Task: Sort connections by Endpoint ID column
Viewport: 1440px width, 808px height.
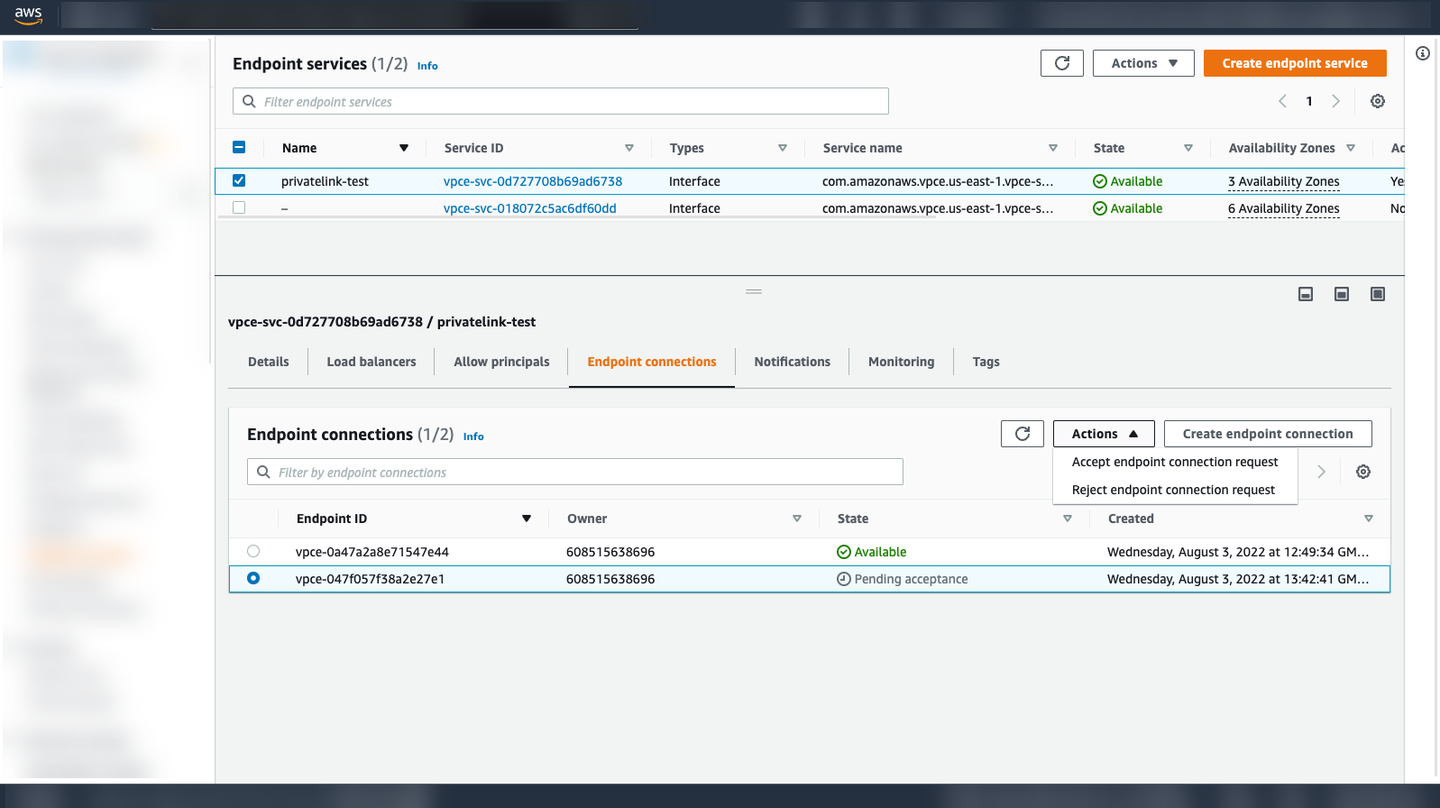Action: (x=526, y=518)
